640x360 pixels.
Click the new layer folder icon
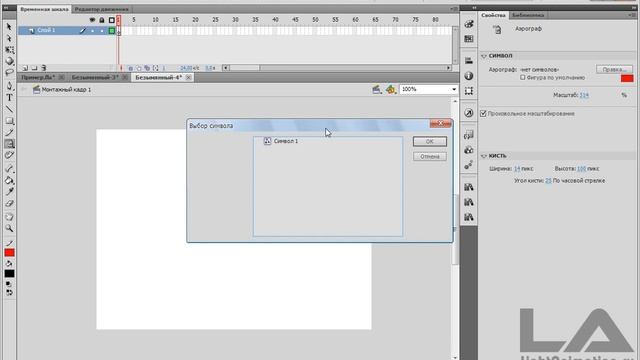[34, 68]
